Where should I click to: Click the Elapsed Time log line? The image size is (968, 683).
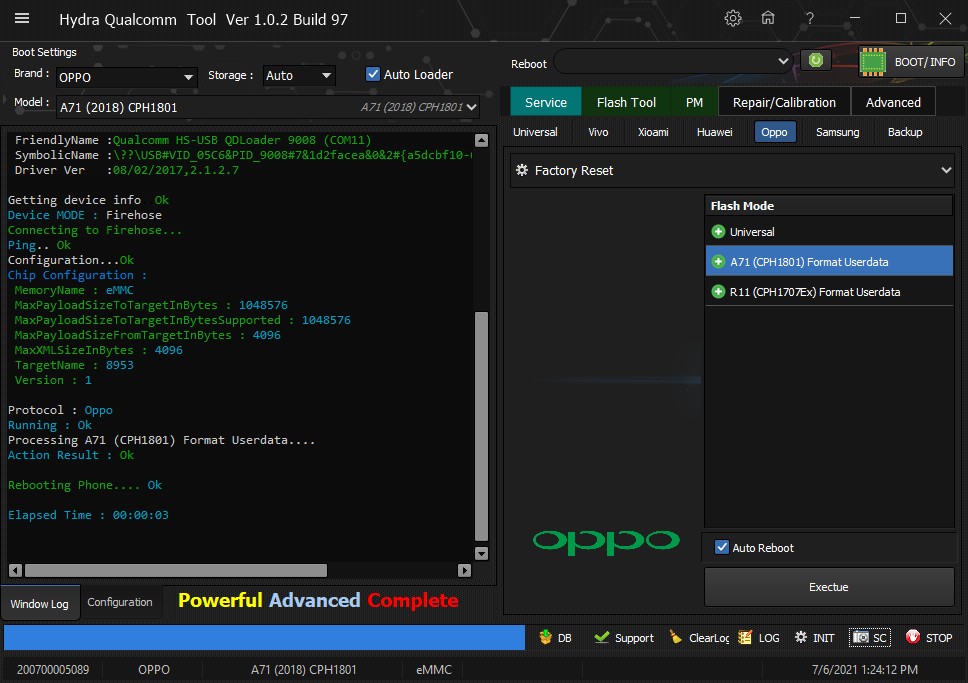tap(88, 514)
